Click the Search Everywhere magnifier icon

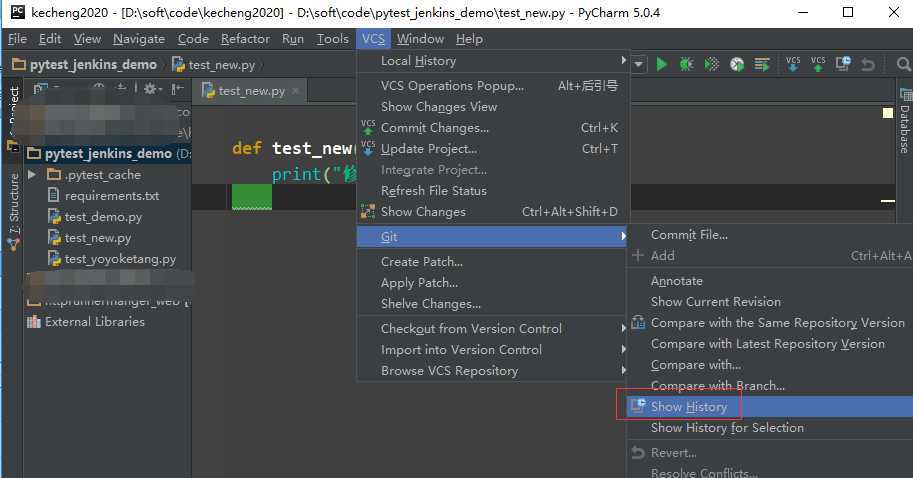903,64
